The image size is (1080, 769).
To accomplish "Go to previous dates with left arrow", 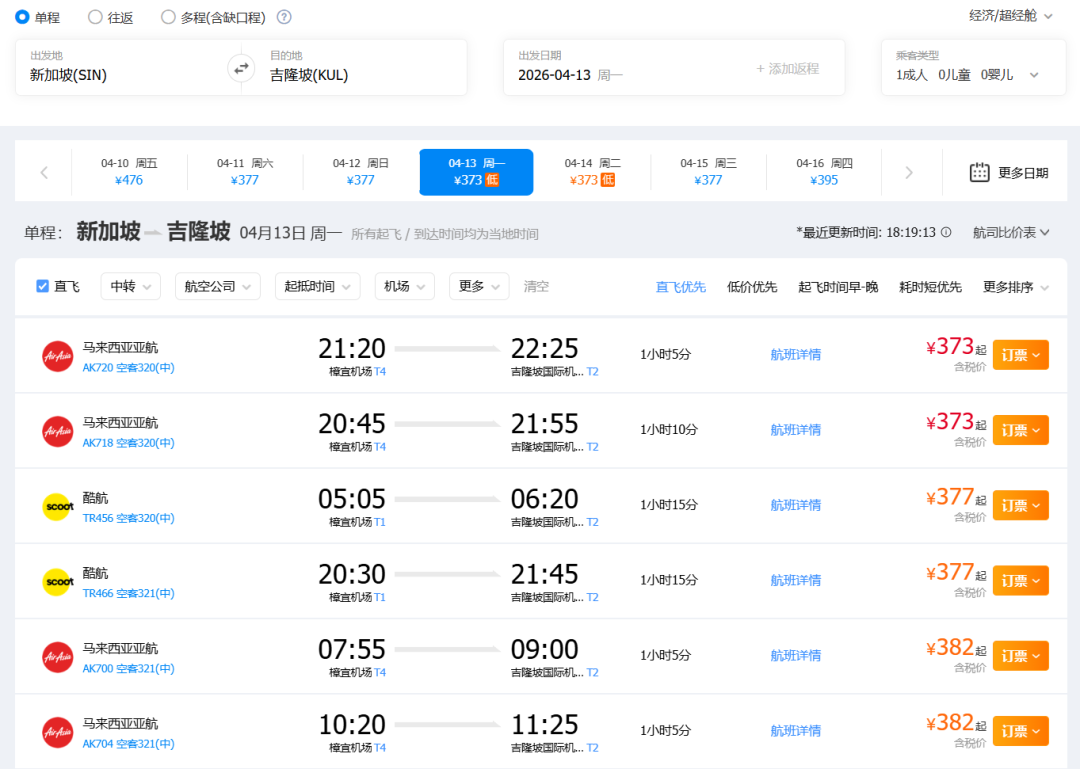I will click(44, 173).
